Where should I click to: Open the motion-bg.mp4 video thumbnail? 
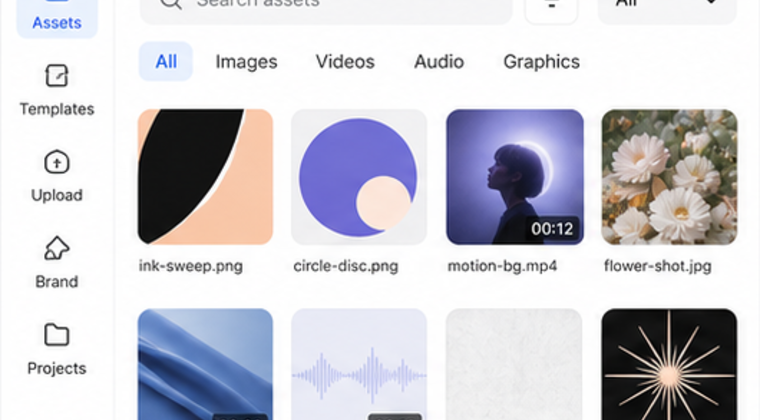[x=515, y=177]
